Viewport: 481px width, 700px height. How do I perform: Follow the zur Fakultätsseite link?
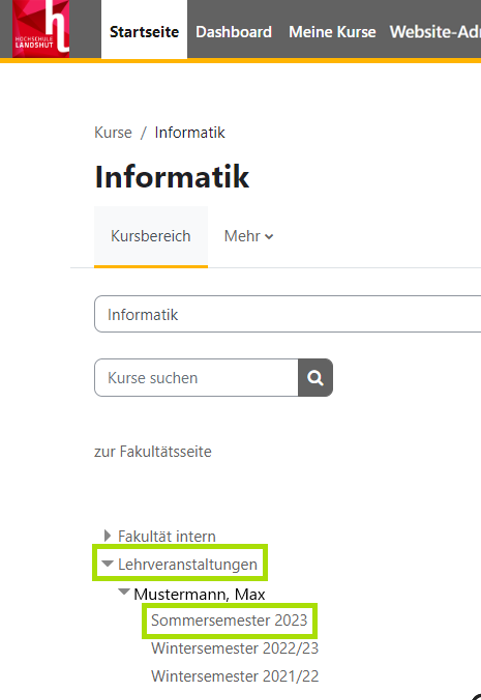point(153,451)
